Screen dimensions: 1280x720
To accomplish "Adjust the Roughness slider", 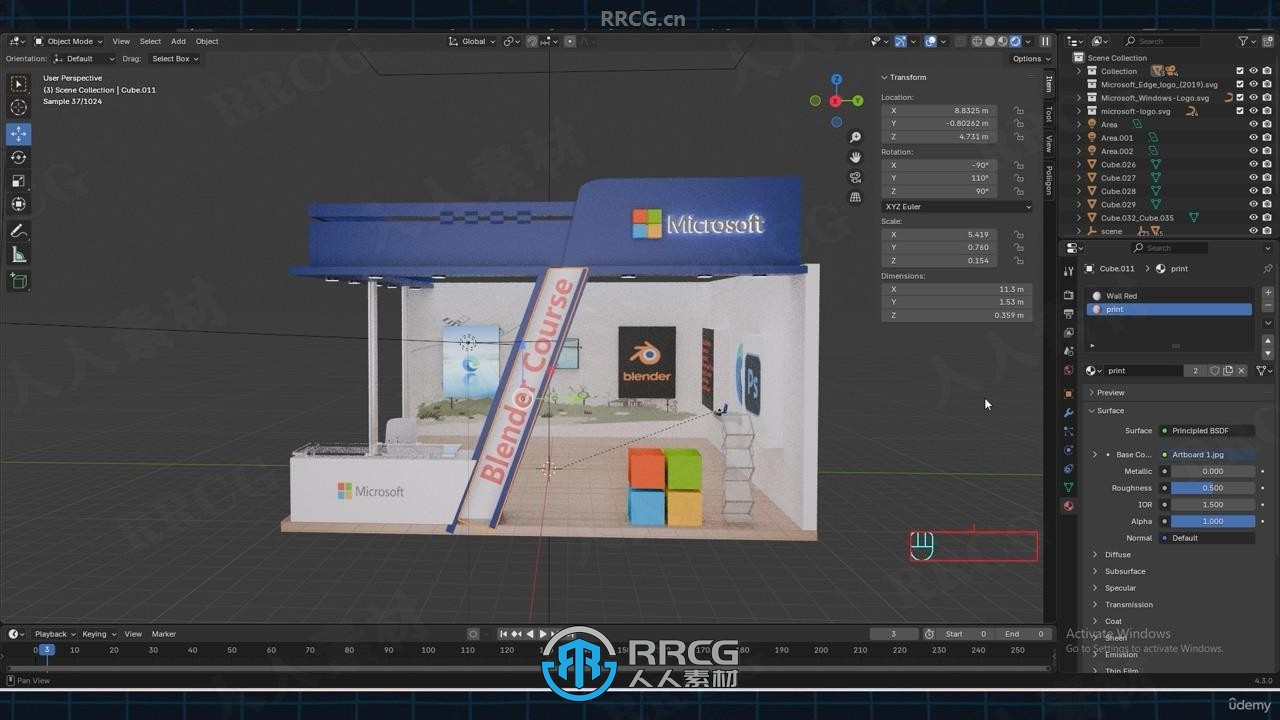I will click(x=1213, y=488).
